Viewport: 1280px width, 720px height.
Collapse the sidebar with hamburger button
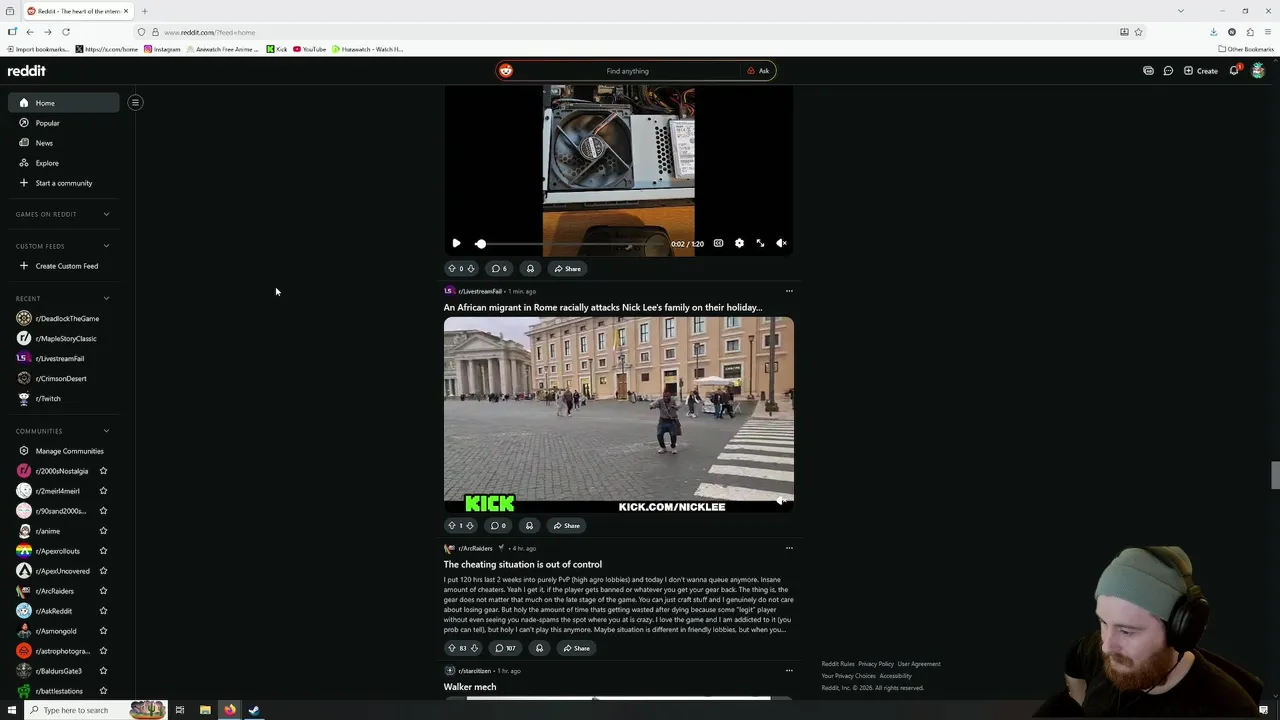[x=135, y=102]
